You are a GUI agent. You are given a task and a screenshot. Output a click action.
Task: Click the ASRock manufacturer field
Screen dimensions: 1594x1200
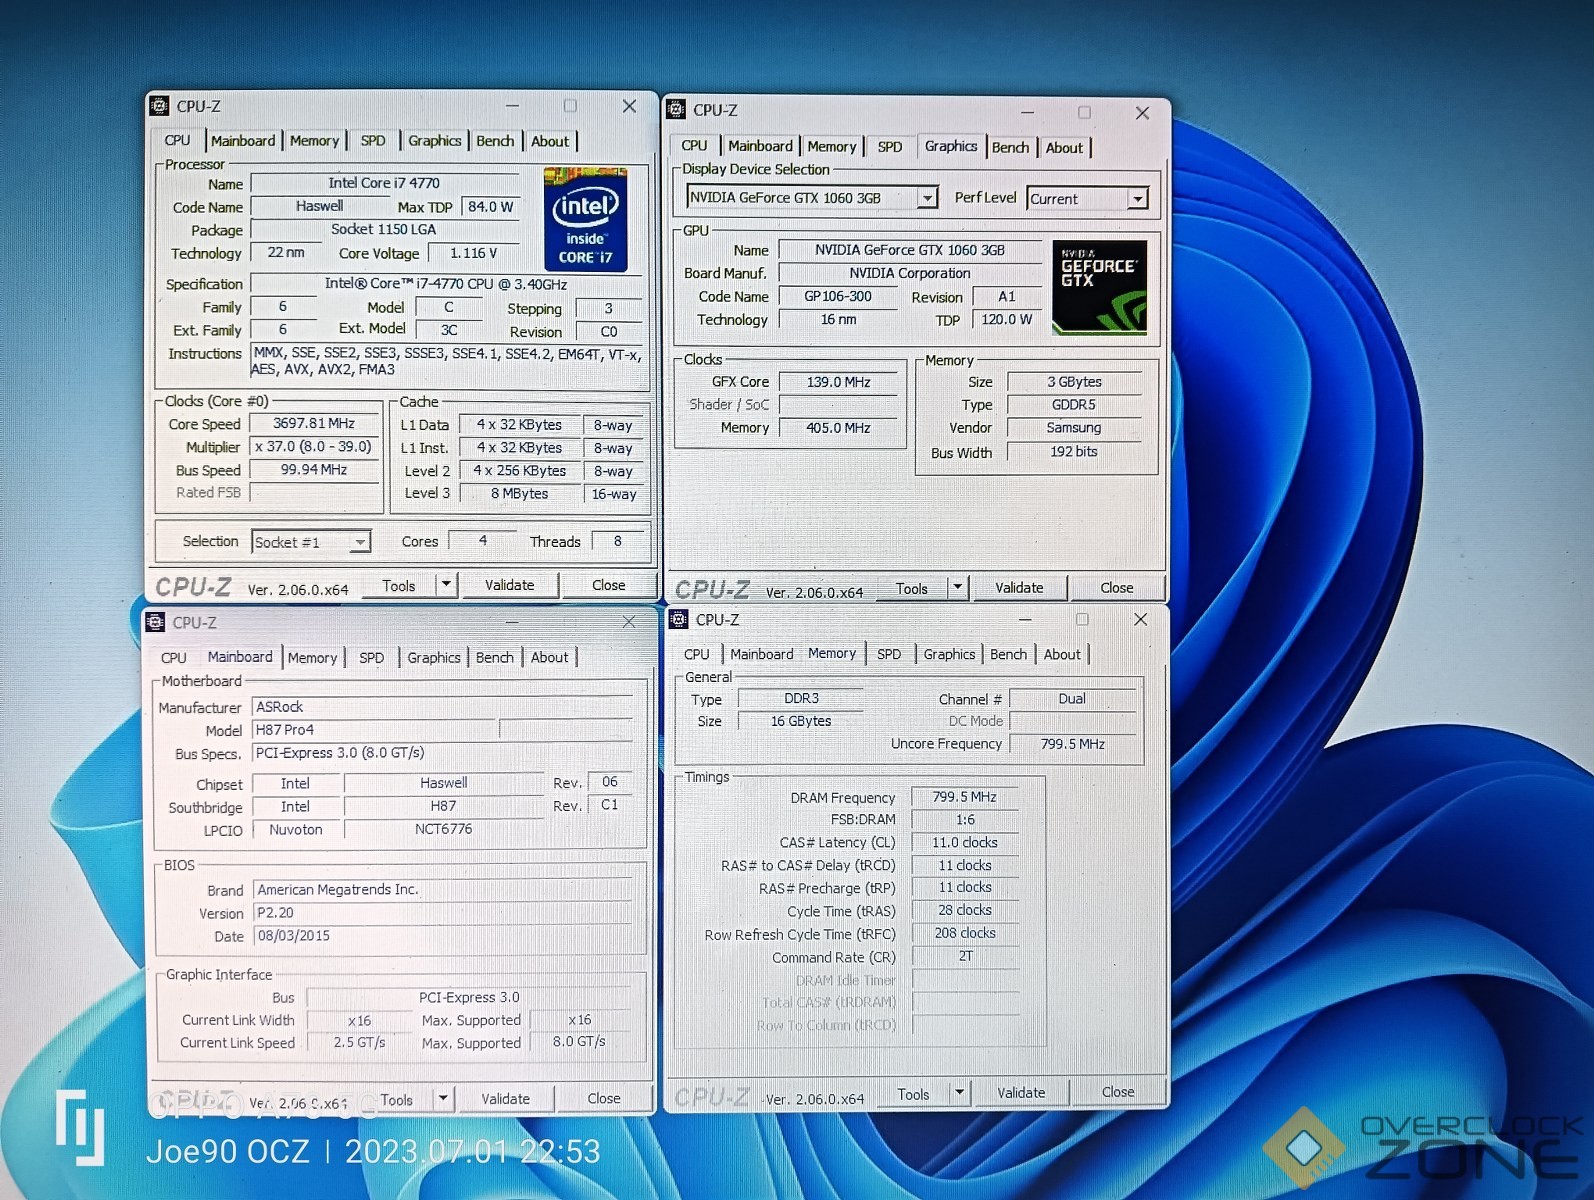(443, 707)
